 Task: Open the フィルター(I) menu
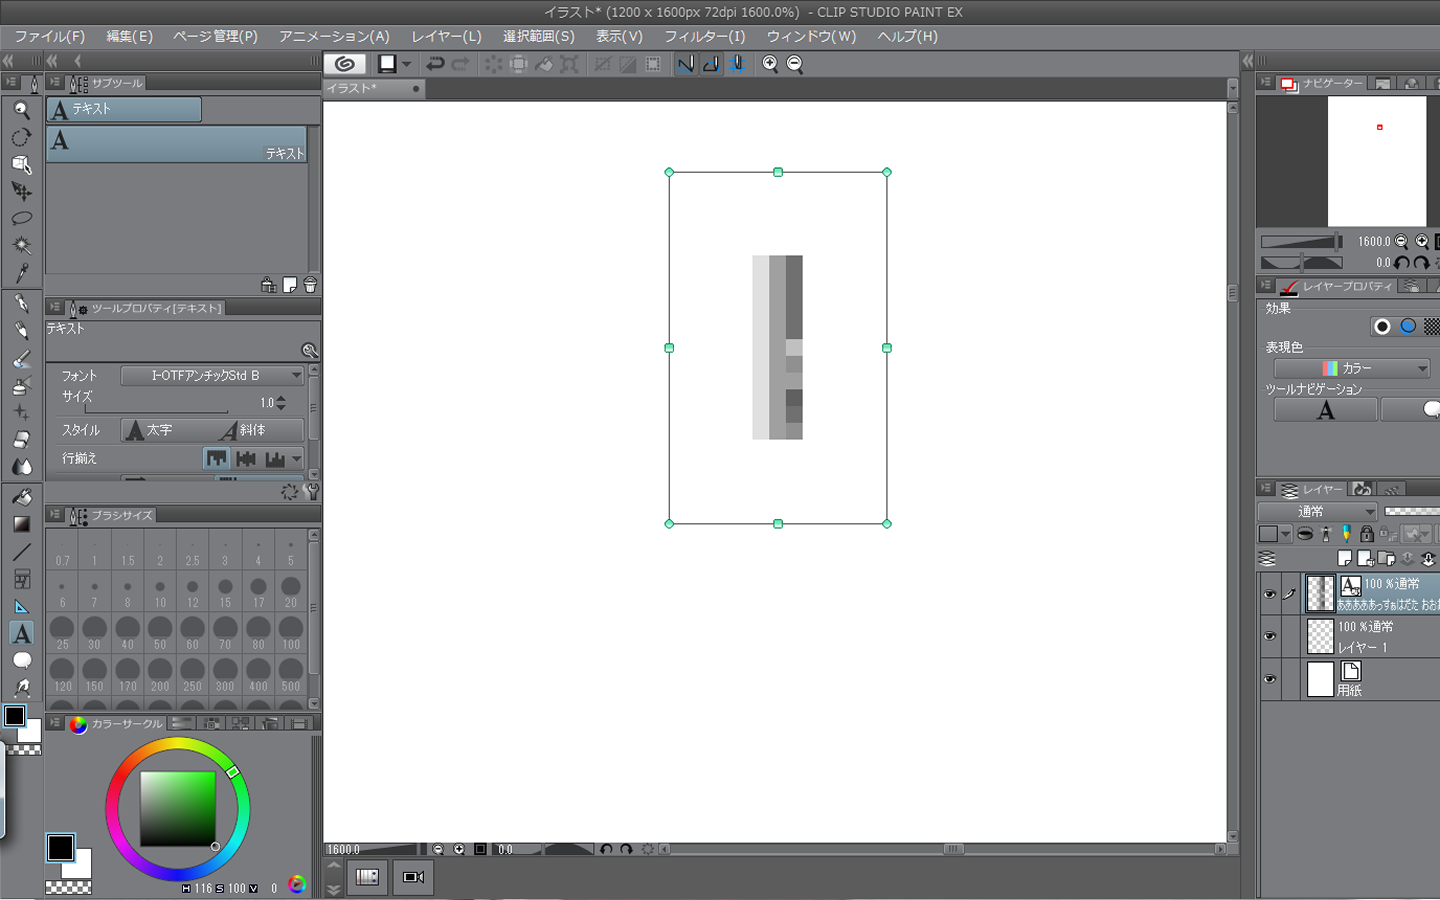click(x=705, y=36)
